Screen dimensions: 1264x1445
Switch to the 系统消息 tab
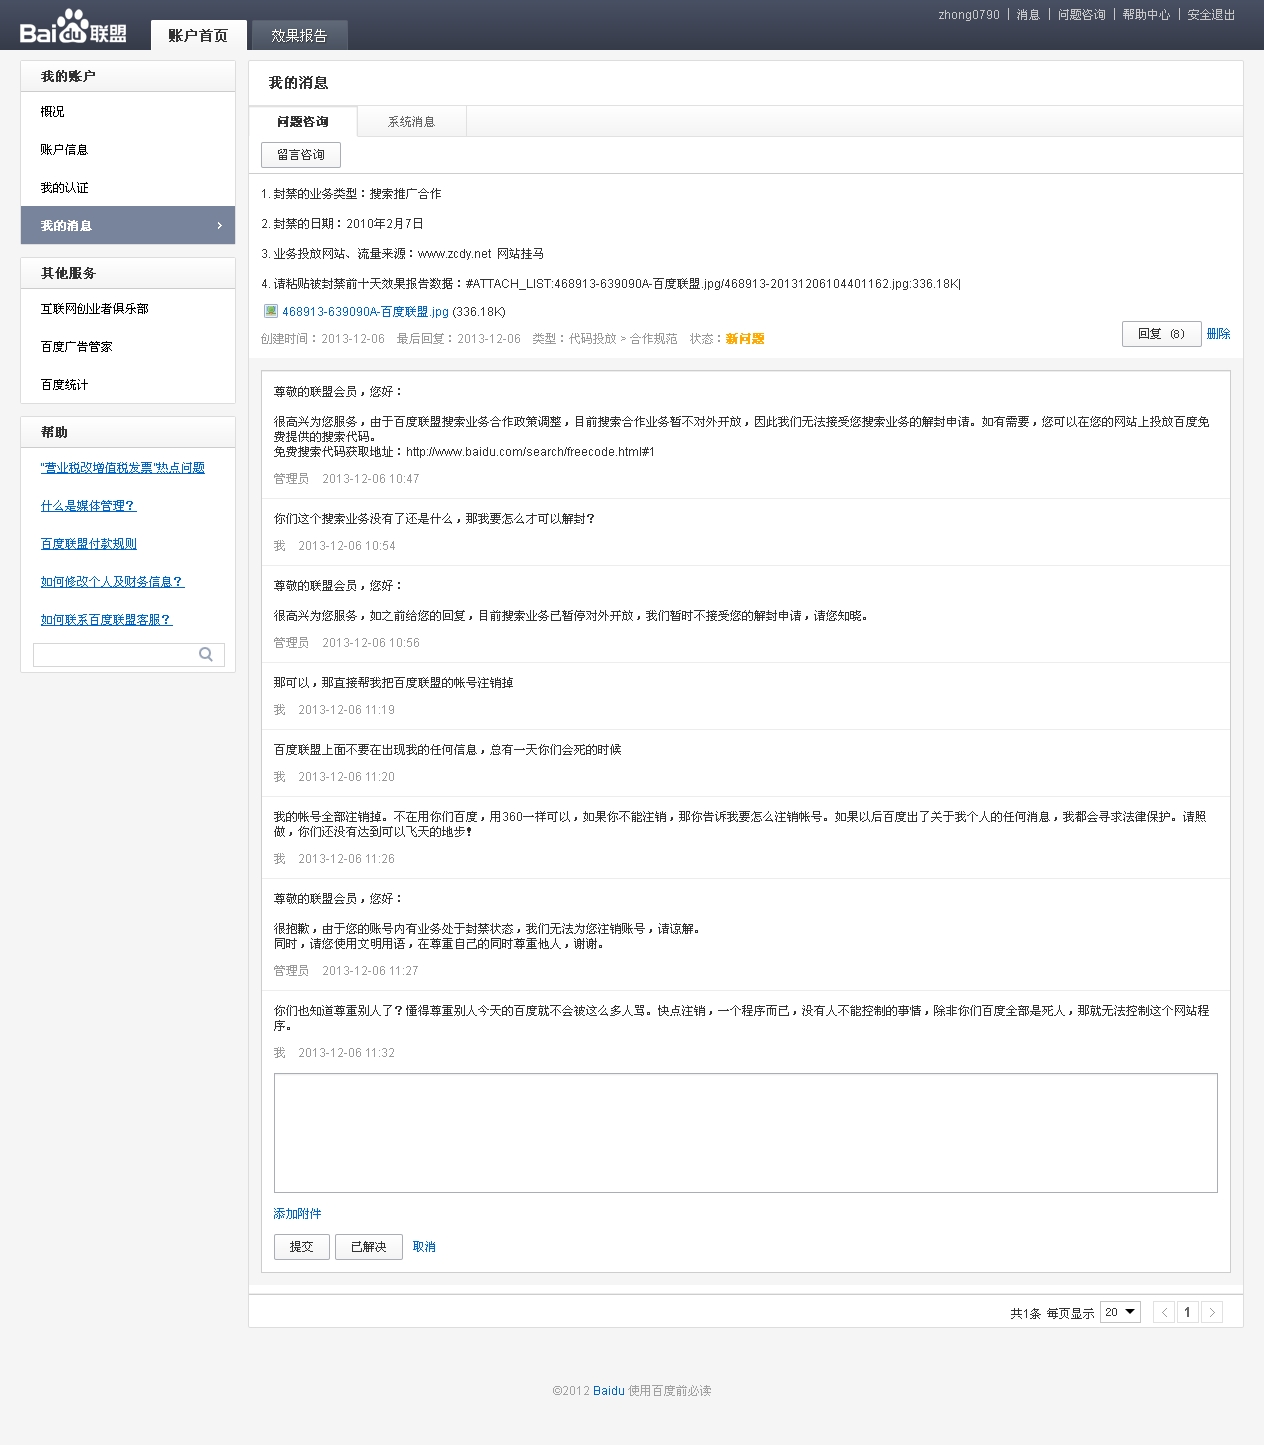click(411, 121)
